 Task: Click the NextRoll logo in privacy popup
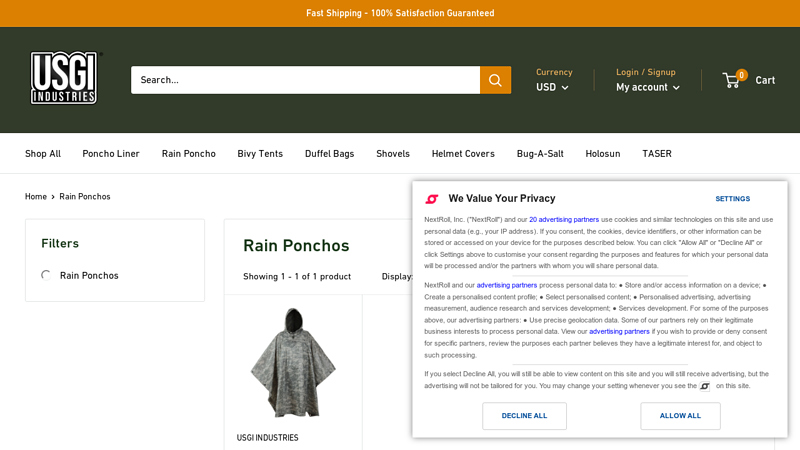click(x=432, y=199)
